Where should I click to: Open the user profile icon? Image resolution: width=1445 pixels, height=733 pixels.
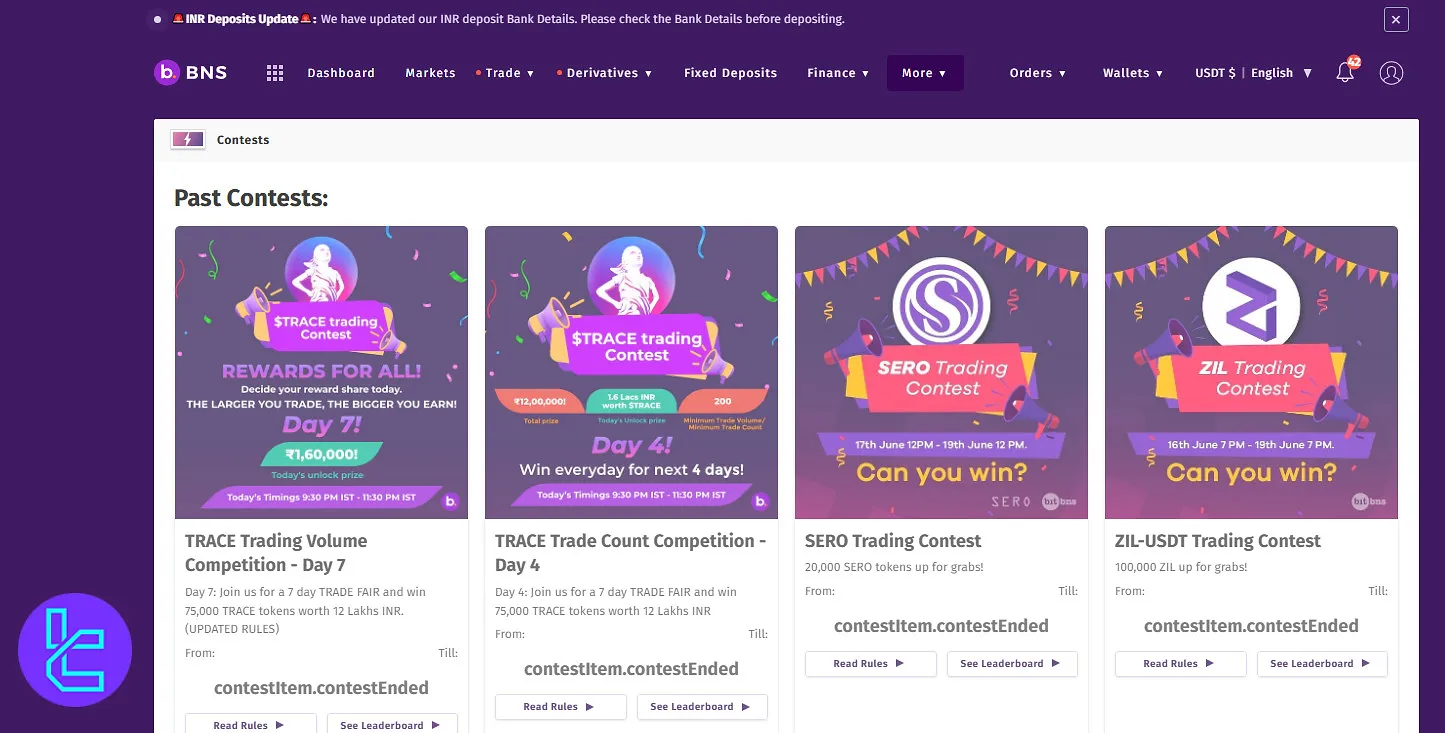point(1391,72)
